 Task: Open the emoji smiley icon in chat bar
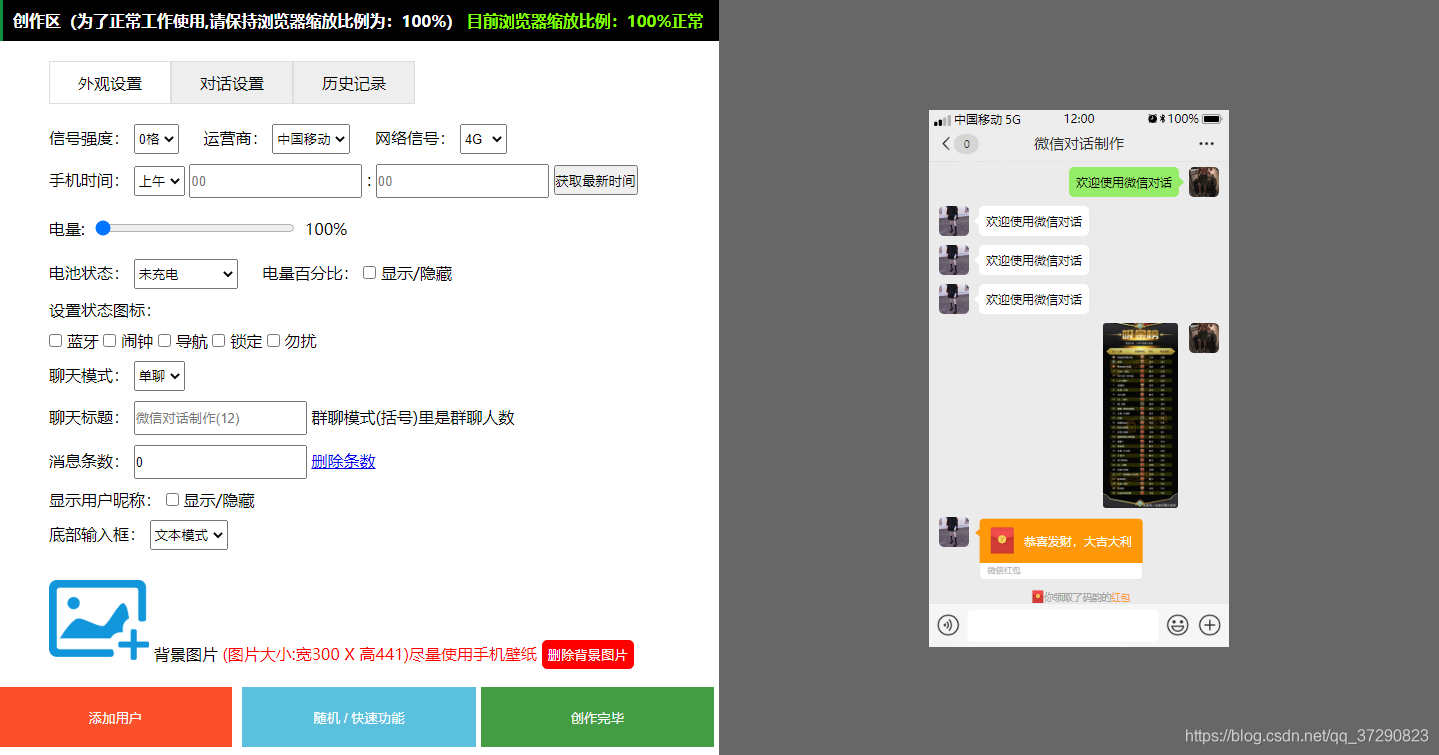pyautogui.click(x=1178, y=626)
